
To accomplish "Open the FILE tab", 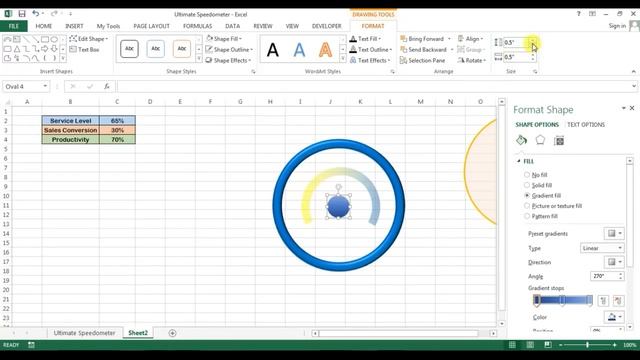I will click(13, 26).
